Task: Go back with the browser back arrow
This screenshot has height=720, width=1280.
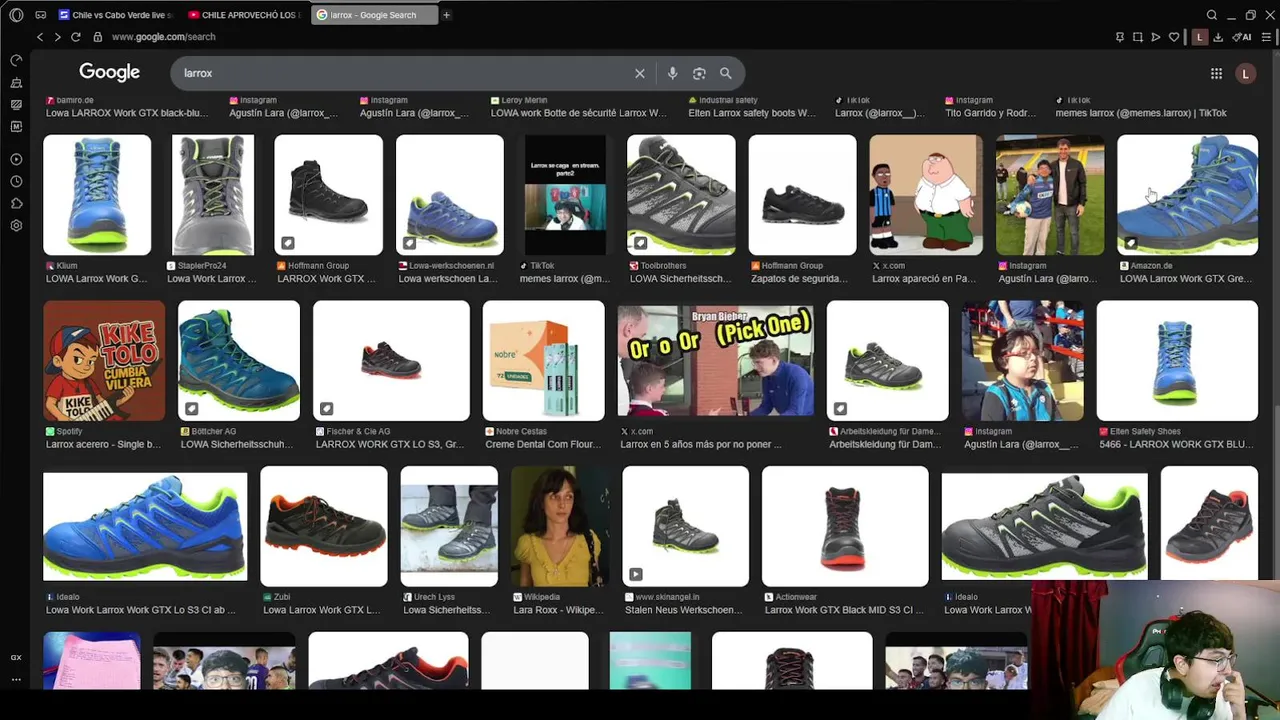Action: point(40,37)
